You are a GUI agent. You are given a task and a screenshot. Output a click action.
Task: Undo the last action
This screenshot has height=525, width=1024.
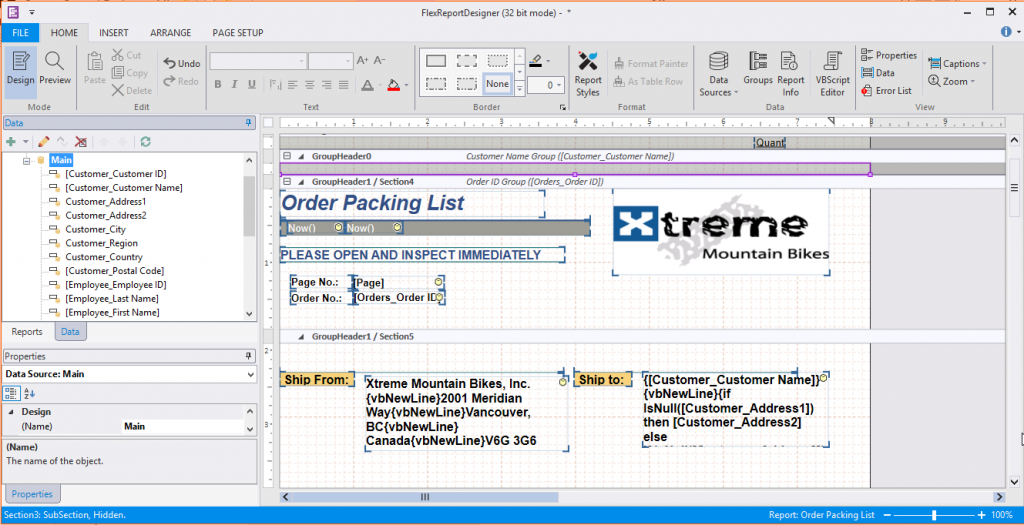(x=182, y=63)
